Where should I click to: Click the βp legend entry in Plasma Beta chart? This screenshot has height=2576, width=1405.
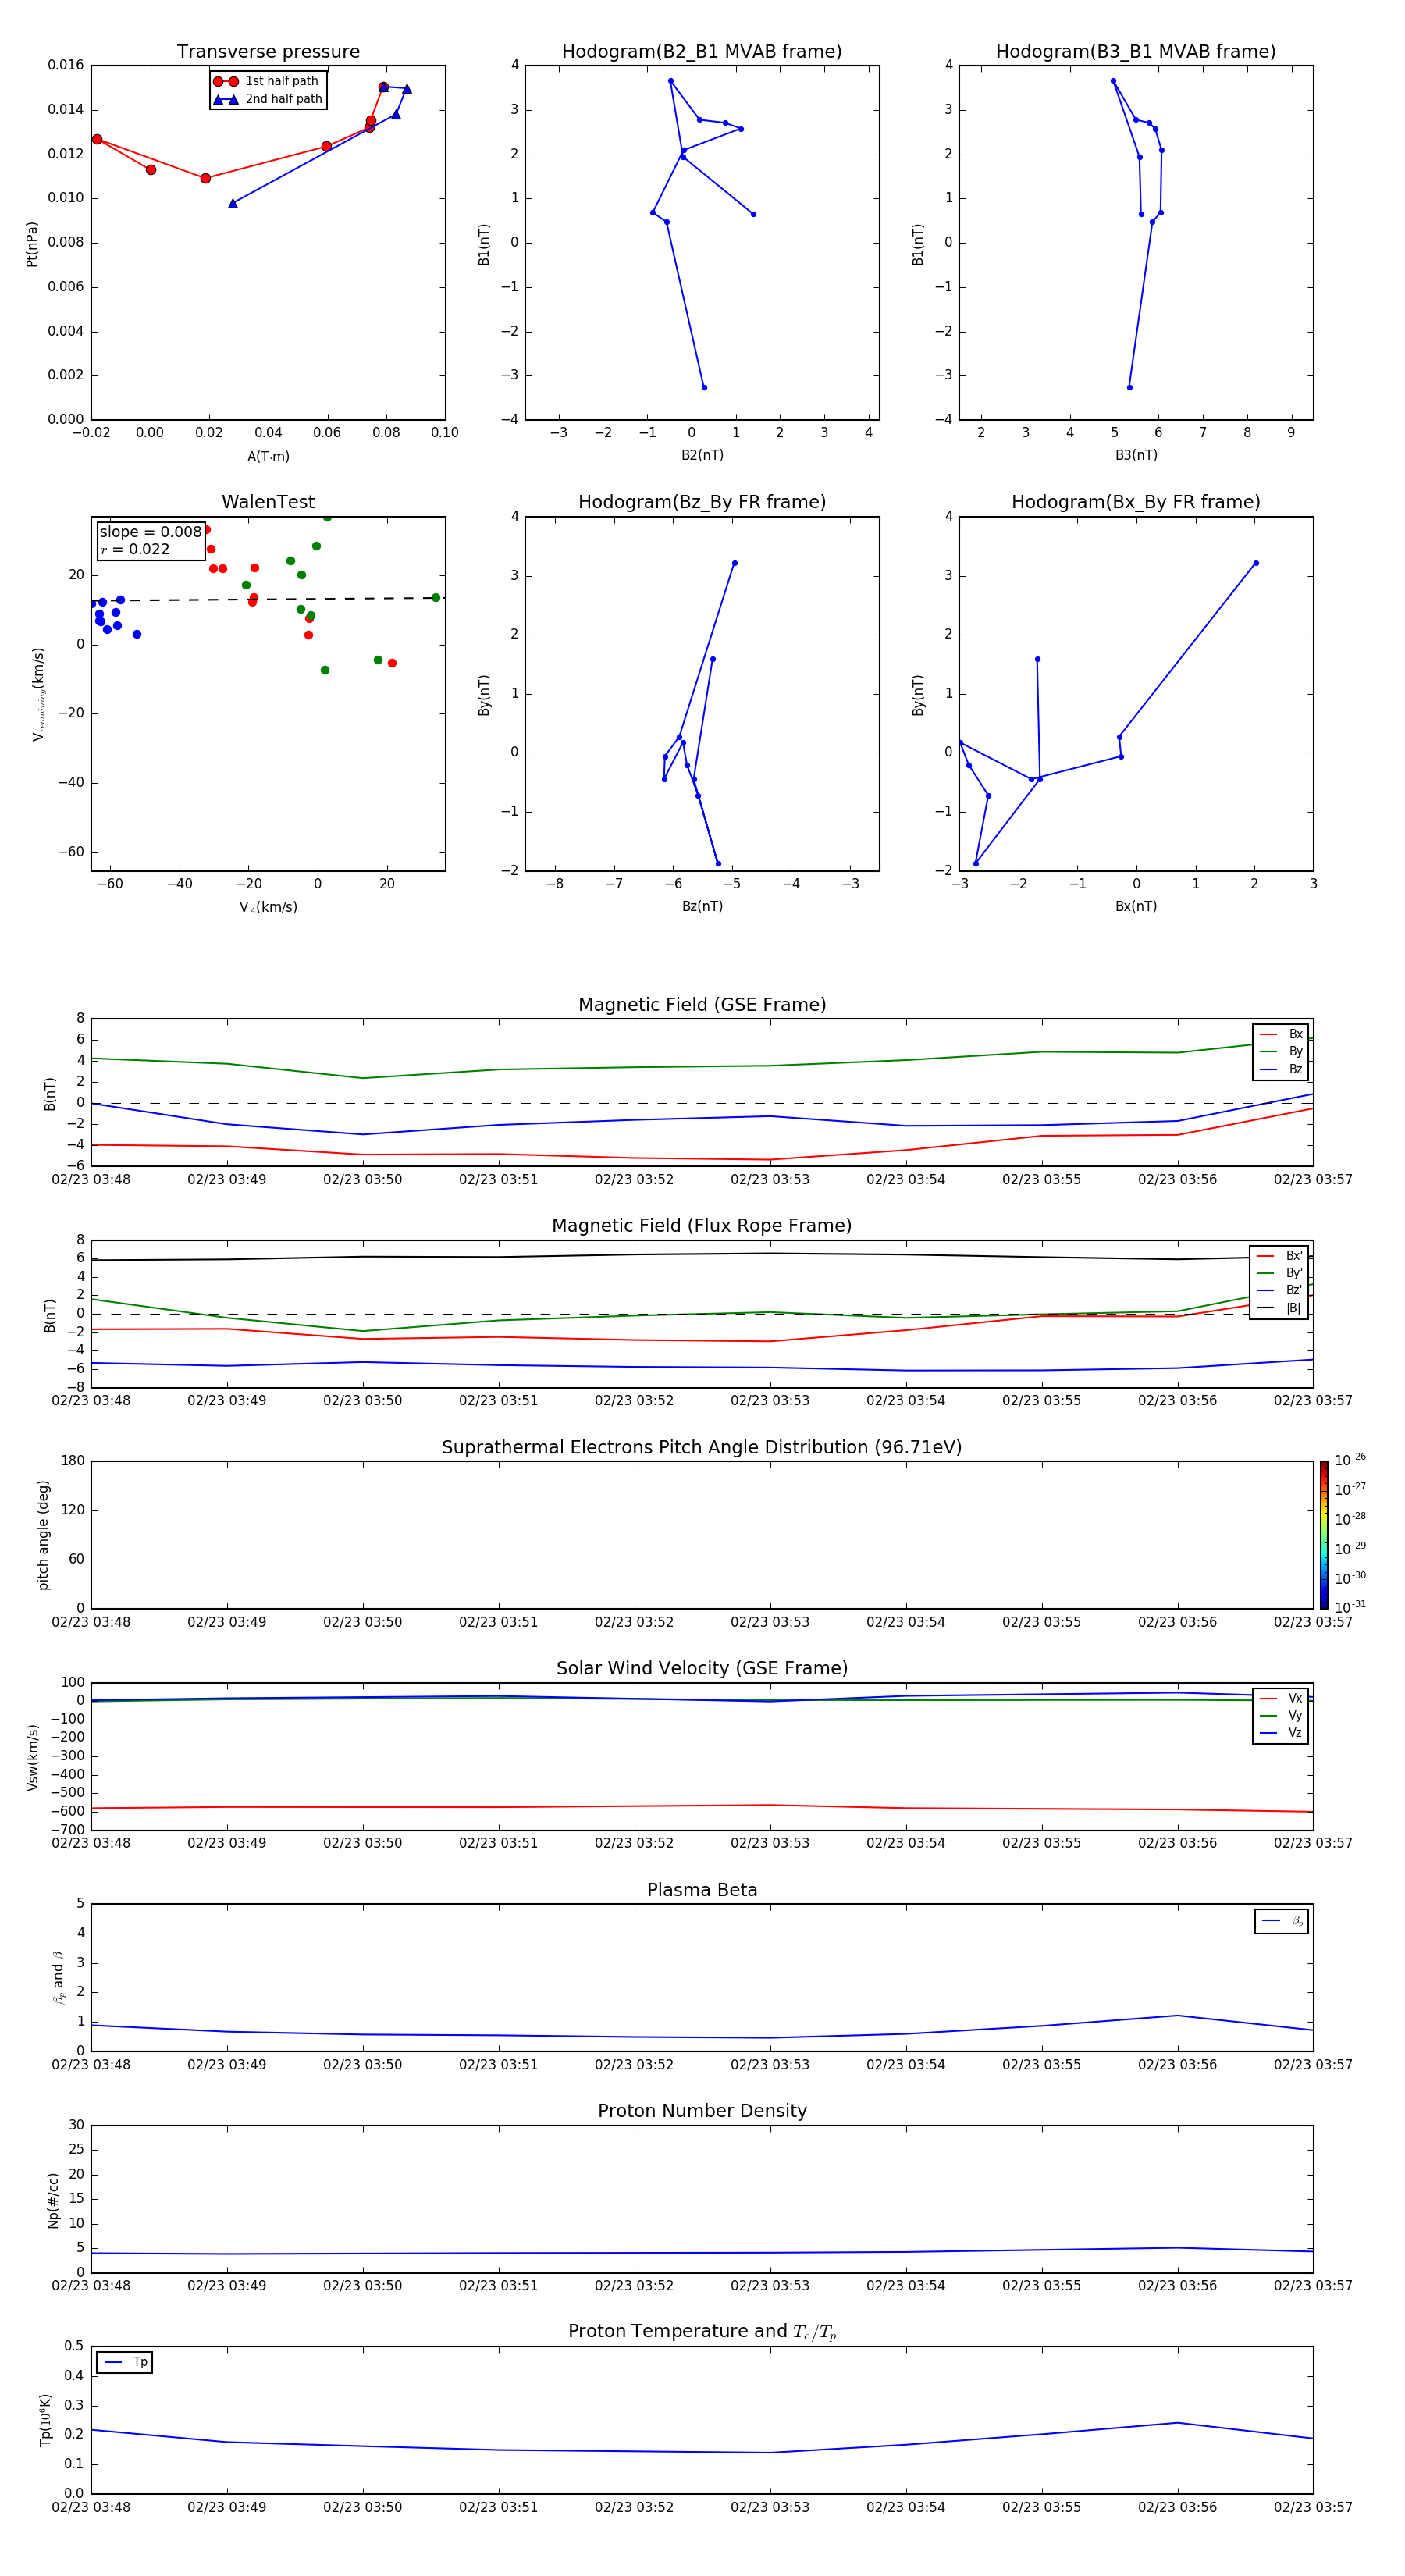click(x=1282, y=1921)
